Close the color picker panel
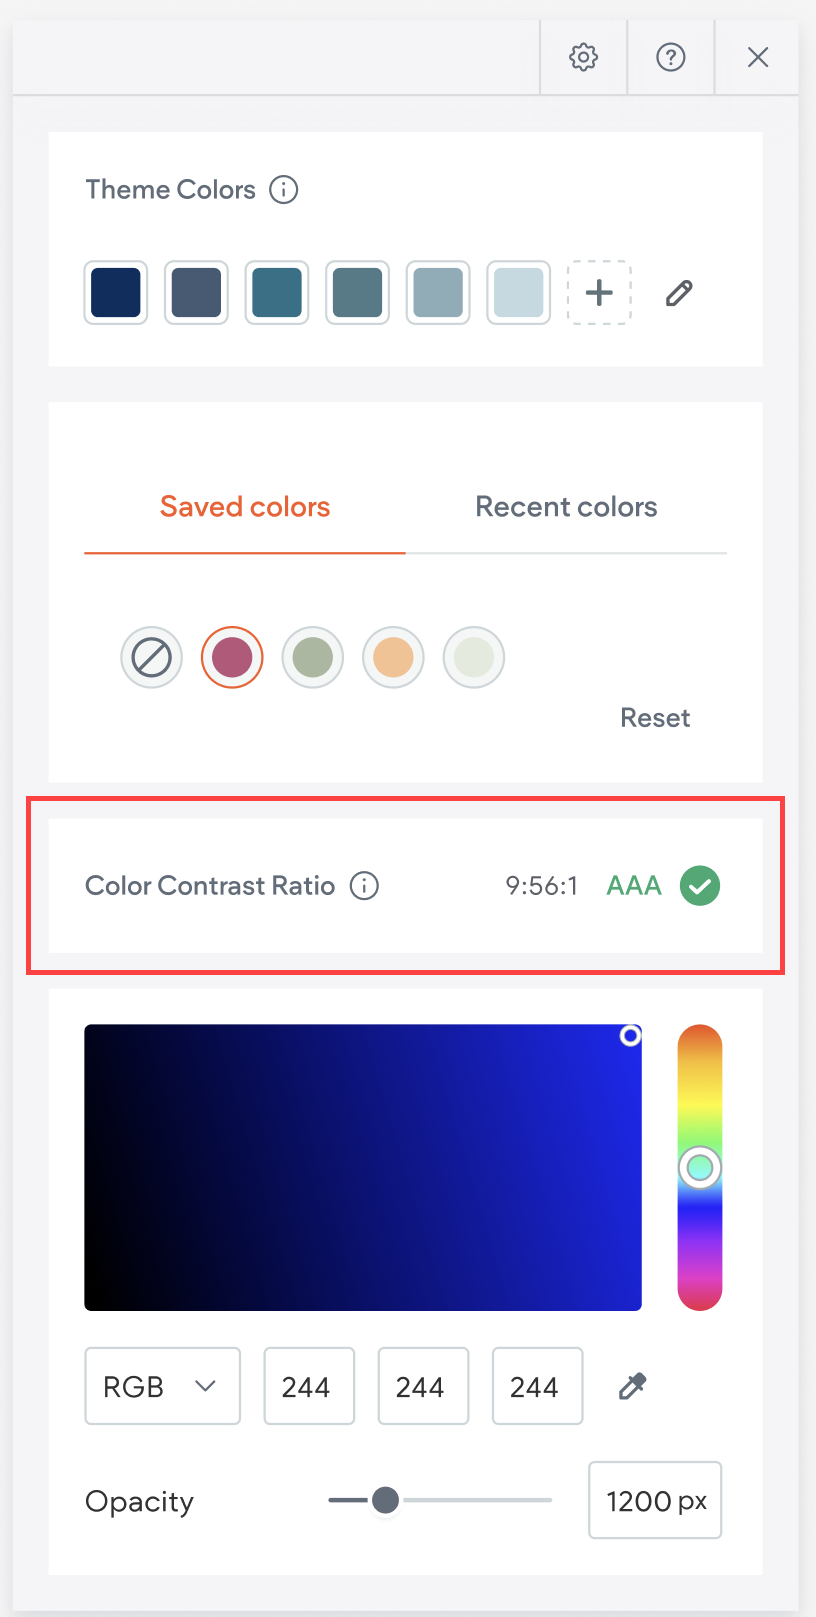Screen dimensions: 816x1617 point(757,57)
